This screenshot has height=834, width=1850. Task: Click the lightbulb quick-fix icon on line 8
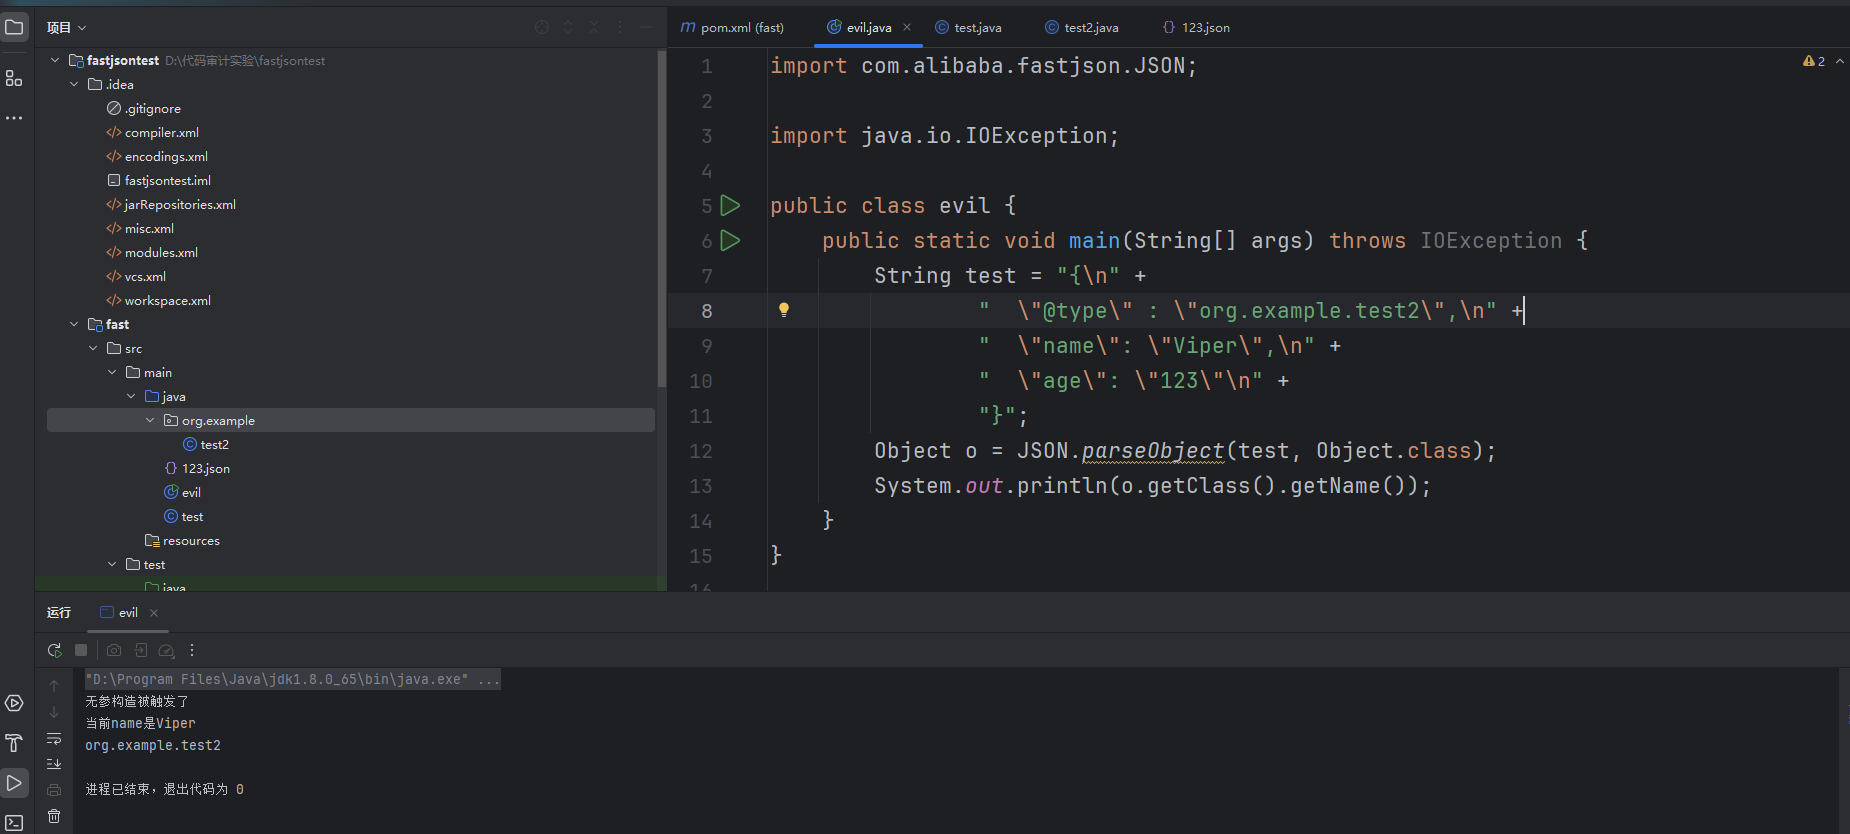point(784,310)
